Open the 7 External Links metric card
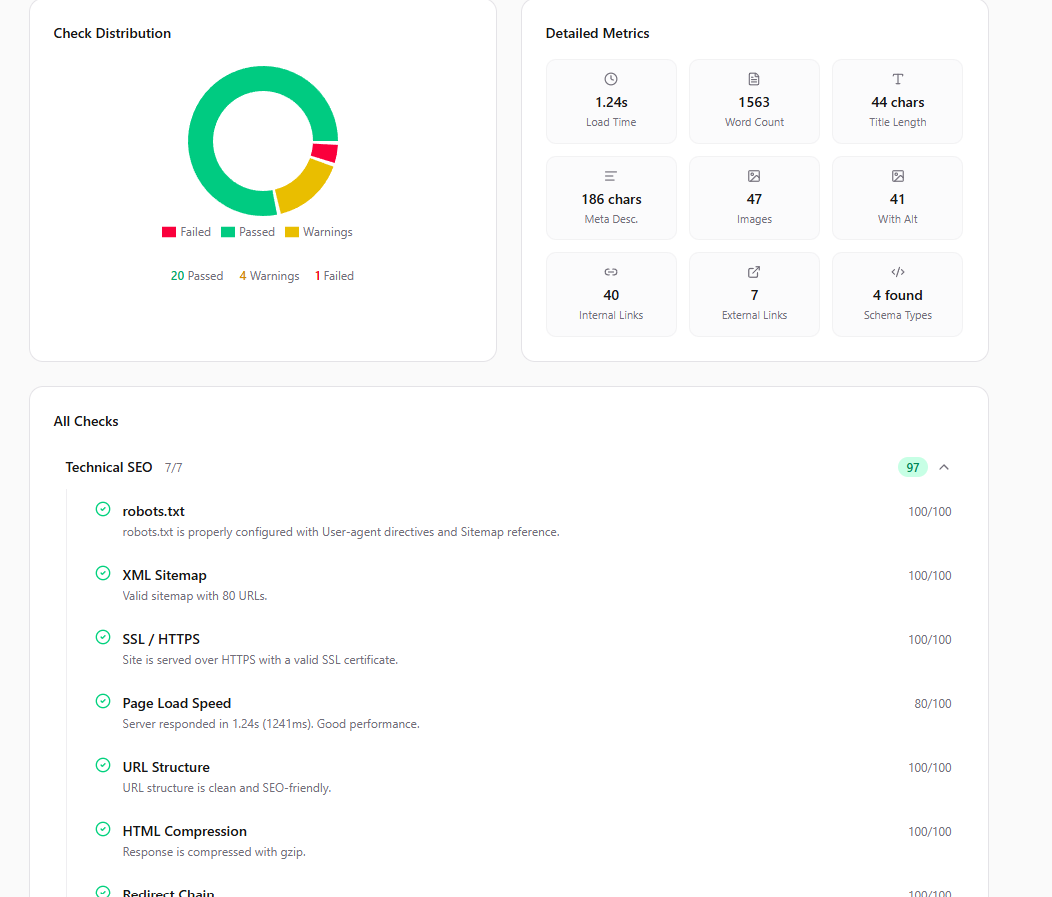Image resolution: width=1052 pixels, height=897 pixels. [x=754, y=295]
